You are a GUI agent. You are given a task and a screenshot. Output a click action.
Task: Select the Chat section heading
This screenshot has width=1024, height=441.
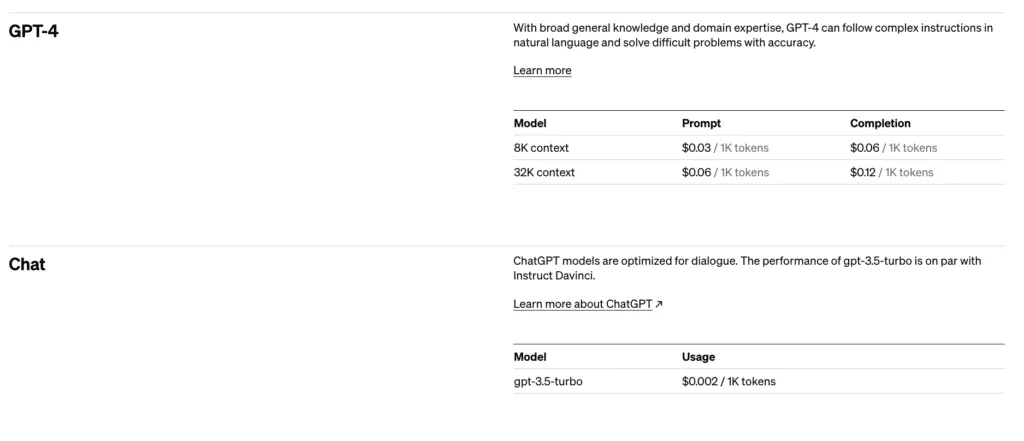coord(27,265)
